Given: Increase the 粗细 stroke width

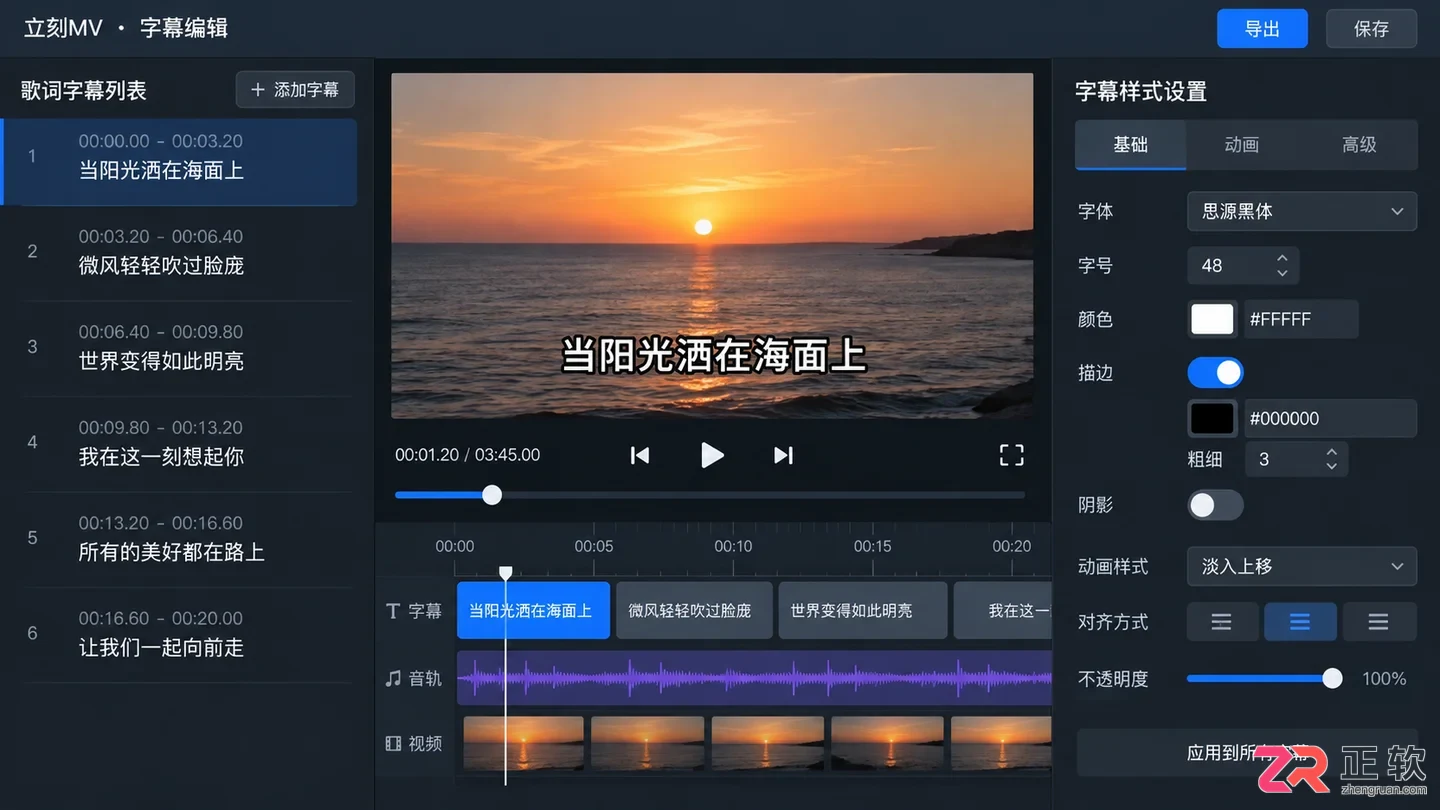Looking at the screenshot, I should 1332,453.
